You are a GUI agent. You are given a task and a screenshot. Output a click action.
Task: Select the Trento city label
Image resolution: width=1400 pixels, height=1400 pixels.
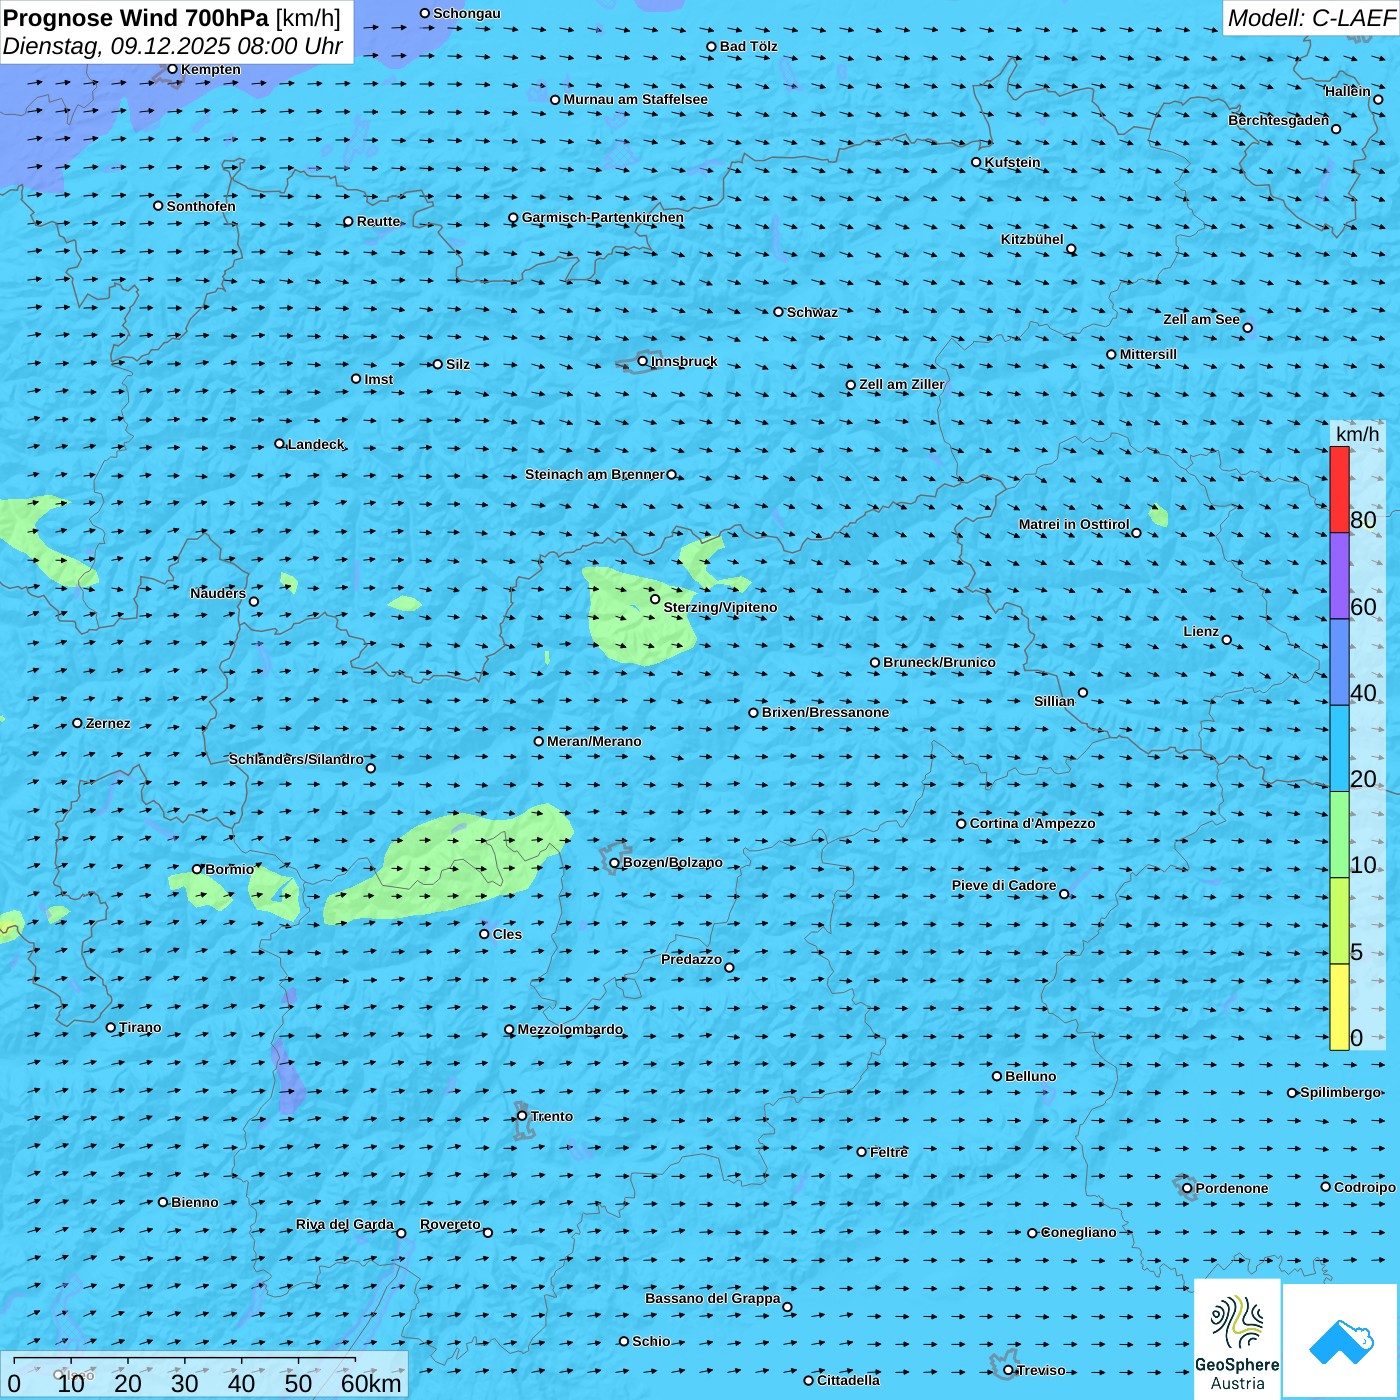coord(552,1116)
